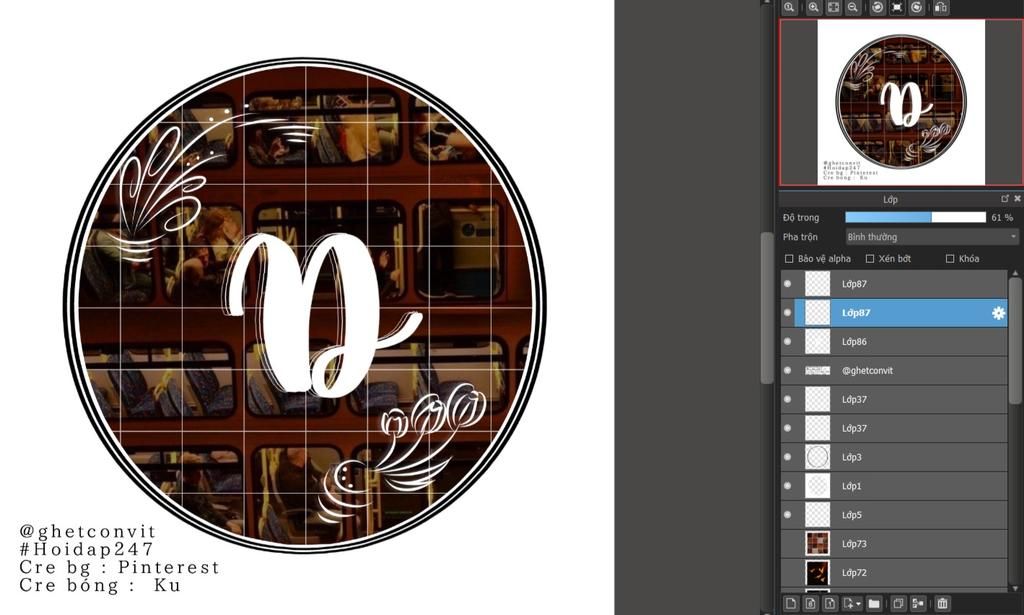Click the Lớp73 layer thumbnail
Viewport: 1024px width, 615px height.
pos(818,543)
